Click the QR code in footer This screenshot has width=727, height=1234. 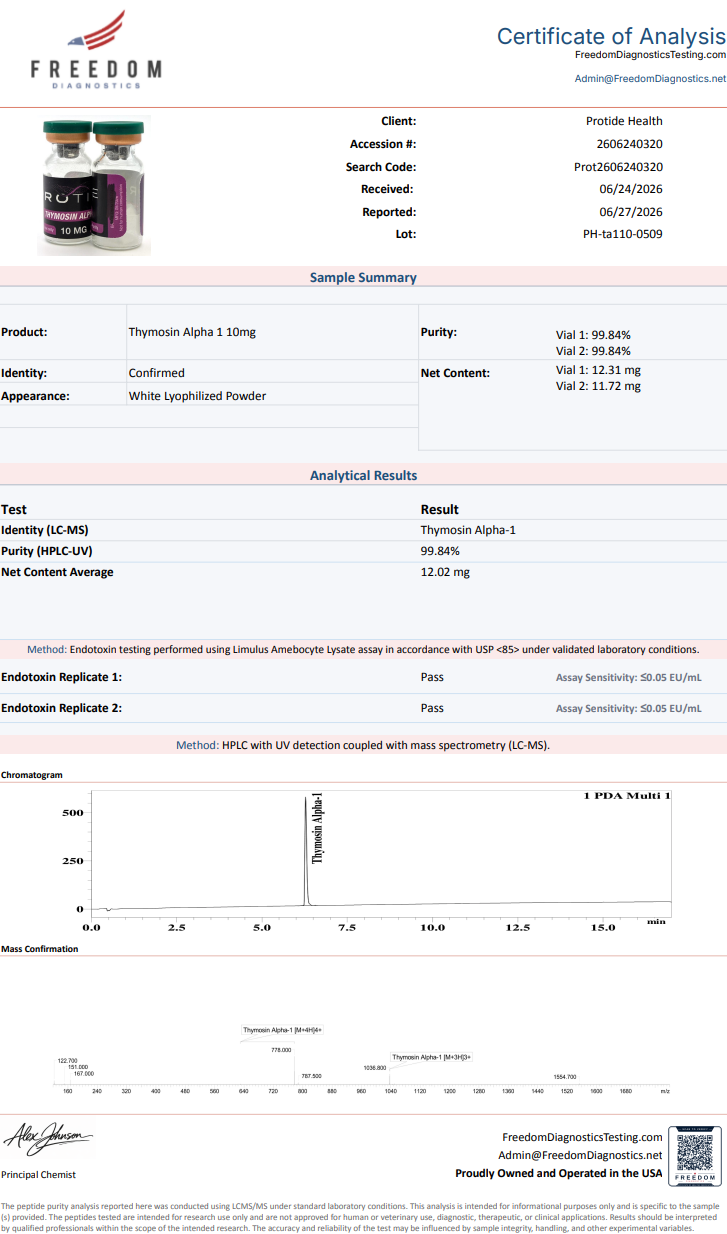point(694,1155)
